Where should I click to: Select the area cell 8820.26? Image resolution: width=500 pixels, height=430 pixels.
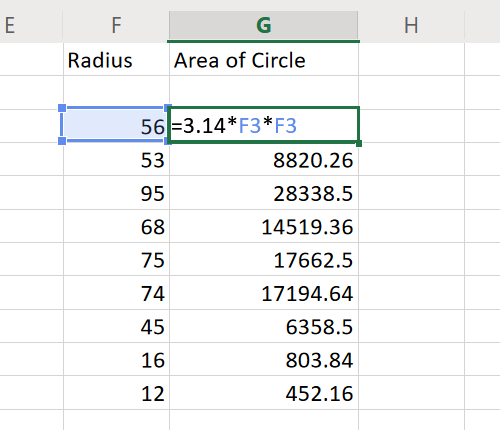coord(264,160)
